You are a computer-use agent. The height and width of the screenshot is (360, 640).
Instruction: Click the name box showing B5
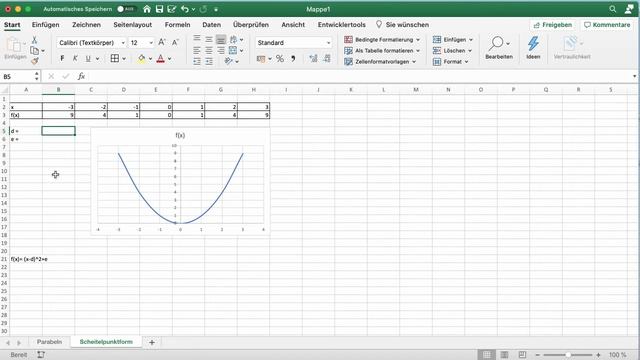coord(19,76)
